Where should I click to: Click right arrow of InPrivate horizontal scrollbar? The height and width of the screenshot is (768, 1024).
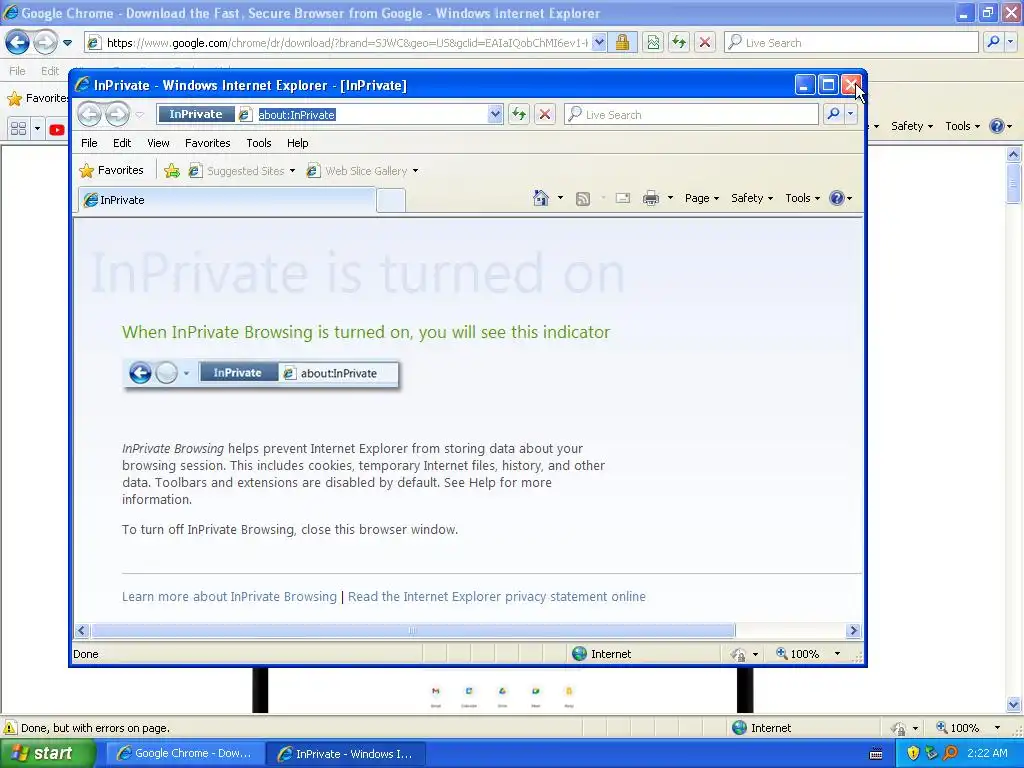click(853, 630)
